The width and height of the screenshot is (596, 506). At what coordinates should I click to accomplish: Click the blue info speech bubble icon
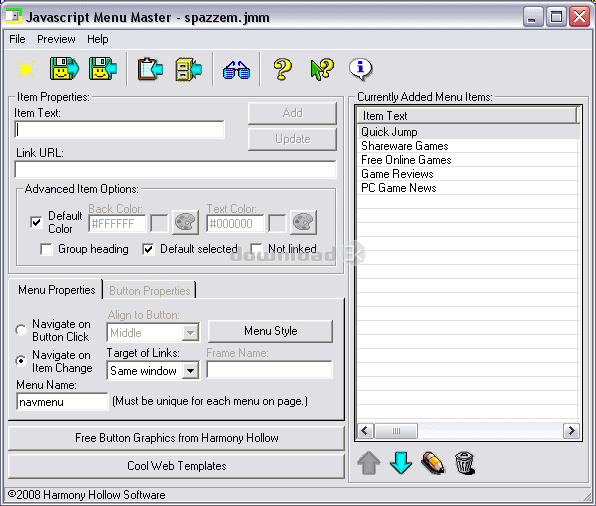click(361, 69)
